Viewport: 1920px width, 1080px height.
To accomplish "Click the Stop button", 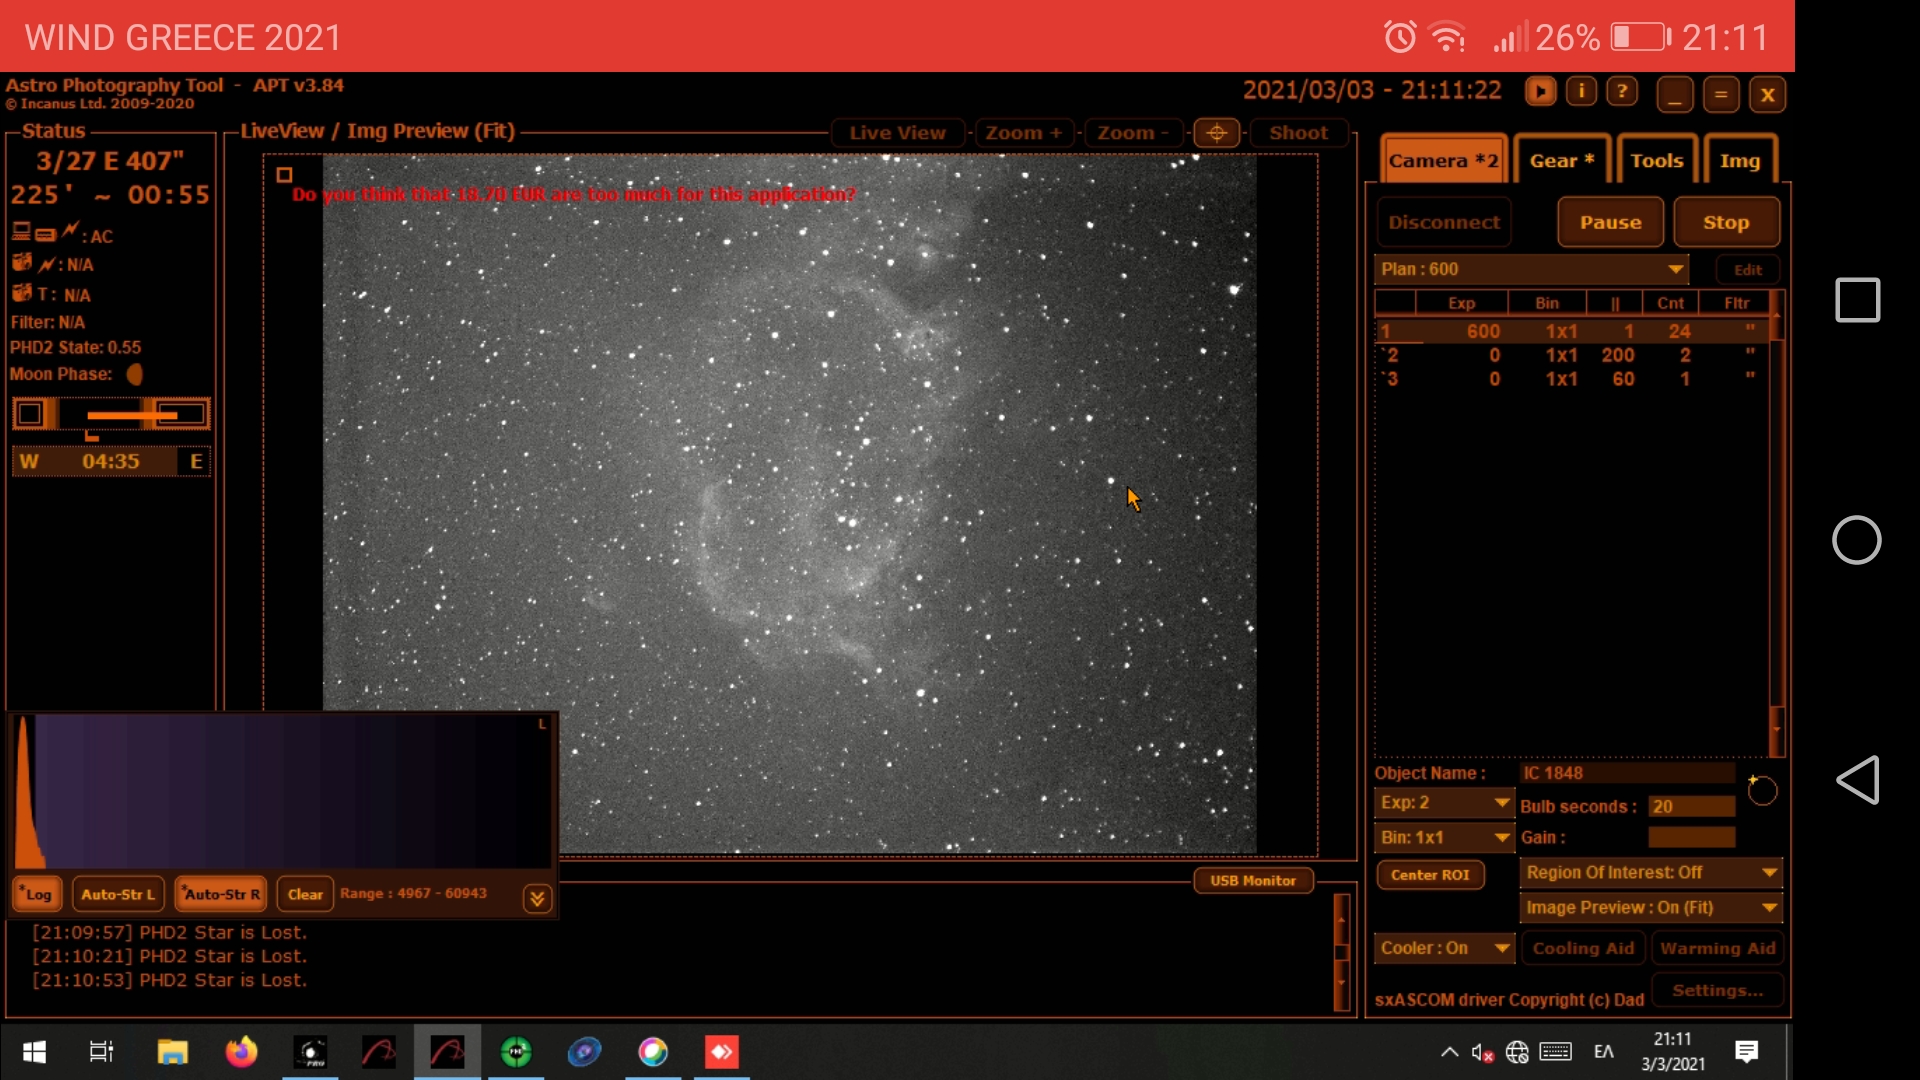I will 1726,222.
